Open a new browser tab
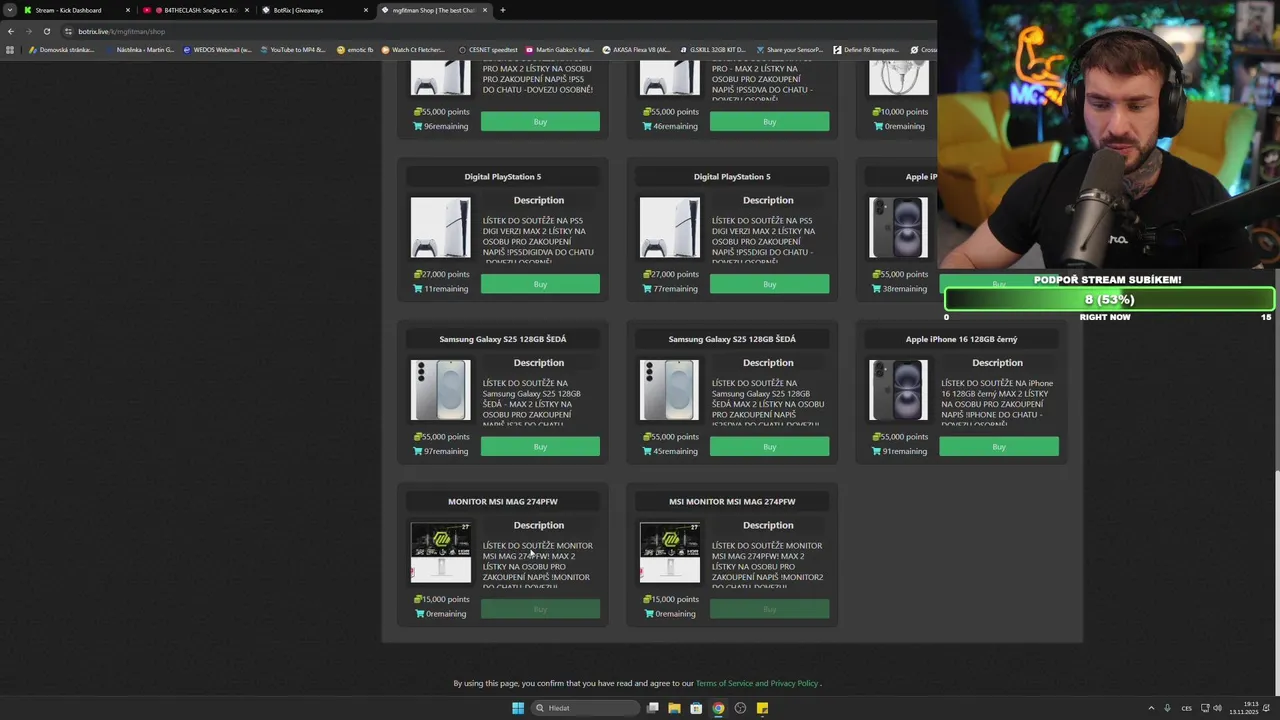Screen dimensions: 1280x720 click(503, 10)
